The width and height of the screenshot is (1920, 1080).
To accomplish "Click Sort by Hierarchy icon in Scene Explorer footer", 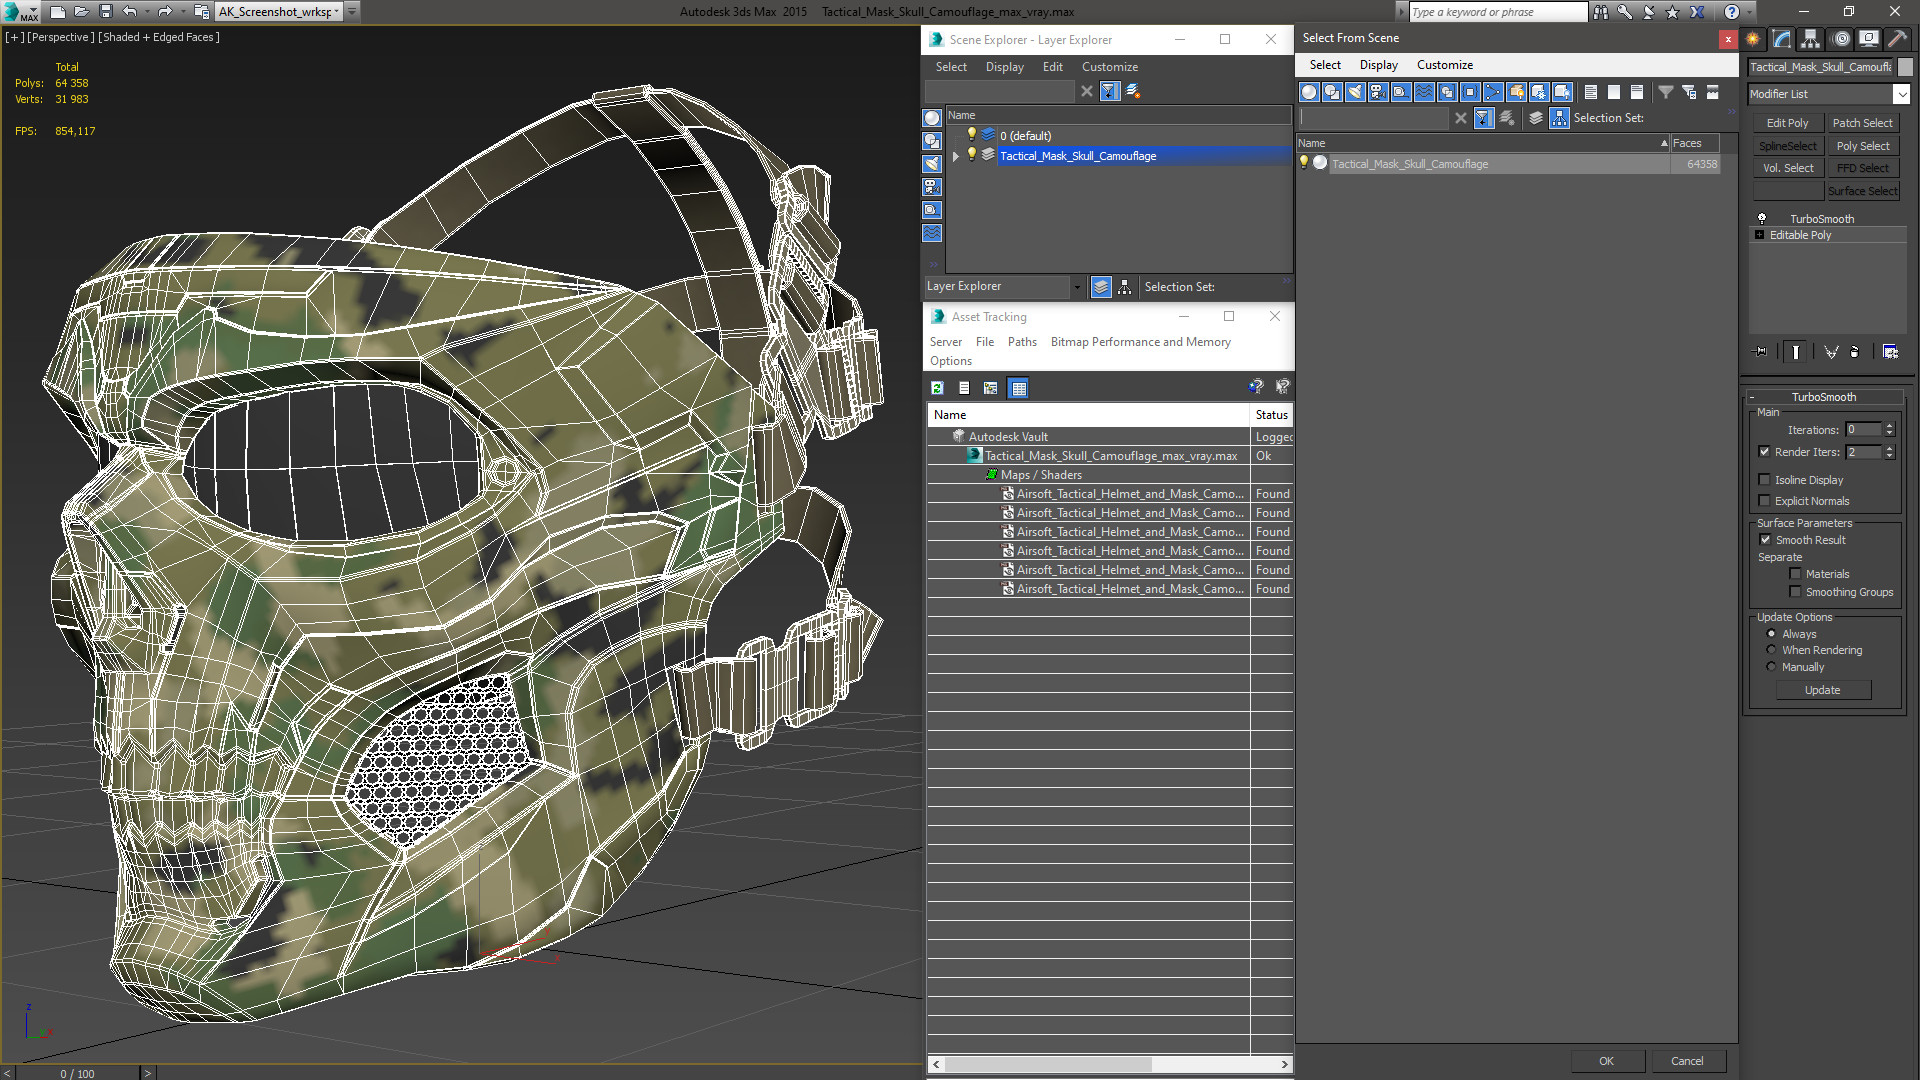I will pyautogui.click(x=1125, y=287).
